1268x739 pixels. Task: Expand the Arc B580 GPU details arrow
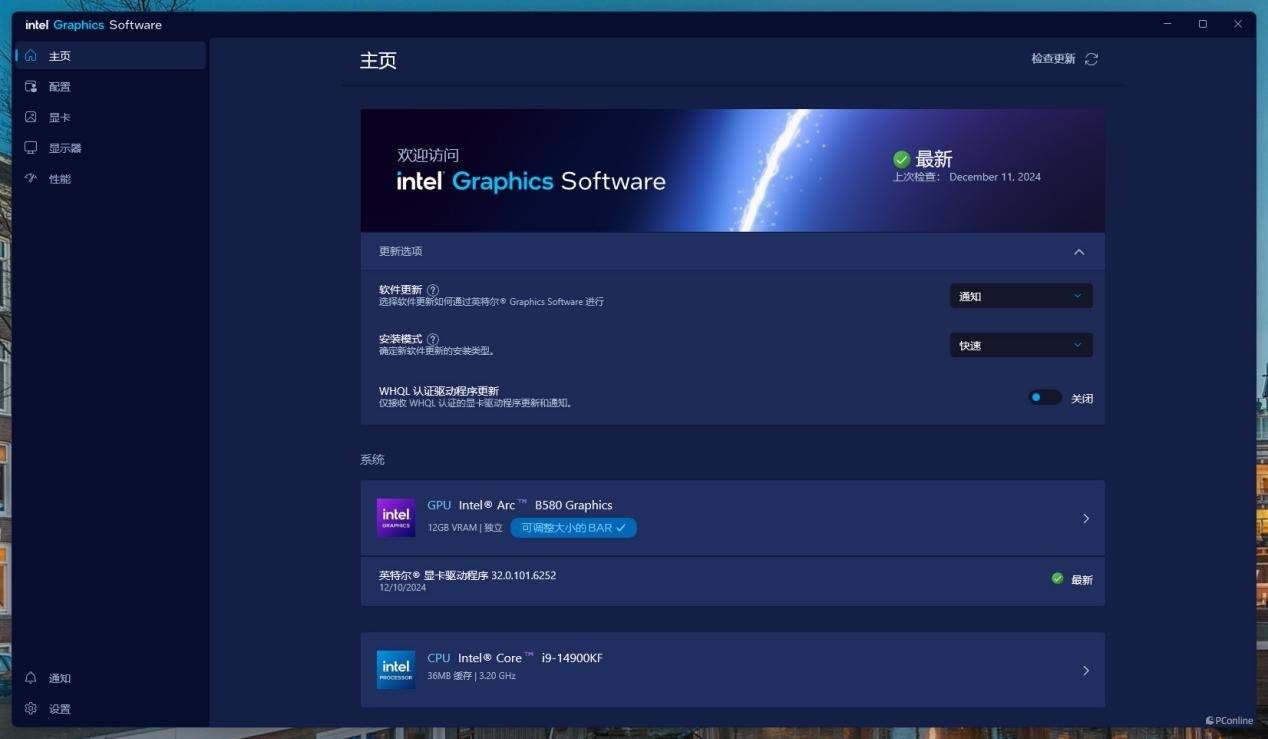point(1086,519)
